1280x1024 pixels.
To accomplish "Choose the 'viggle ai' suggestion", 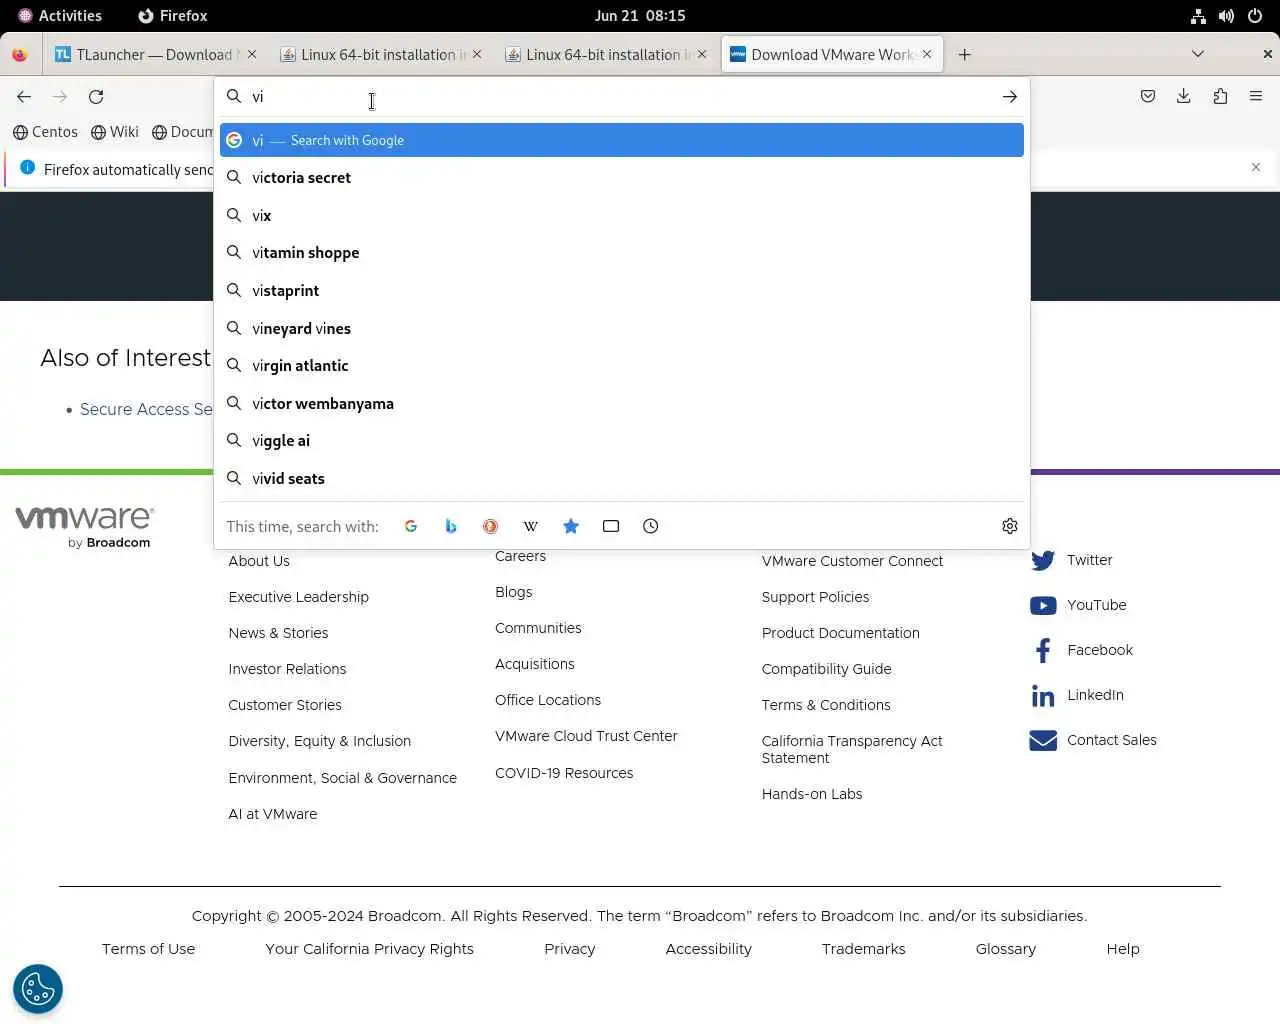I will click(x=622, y=441).
